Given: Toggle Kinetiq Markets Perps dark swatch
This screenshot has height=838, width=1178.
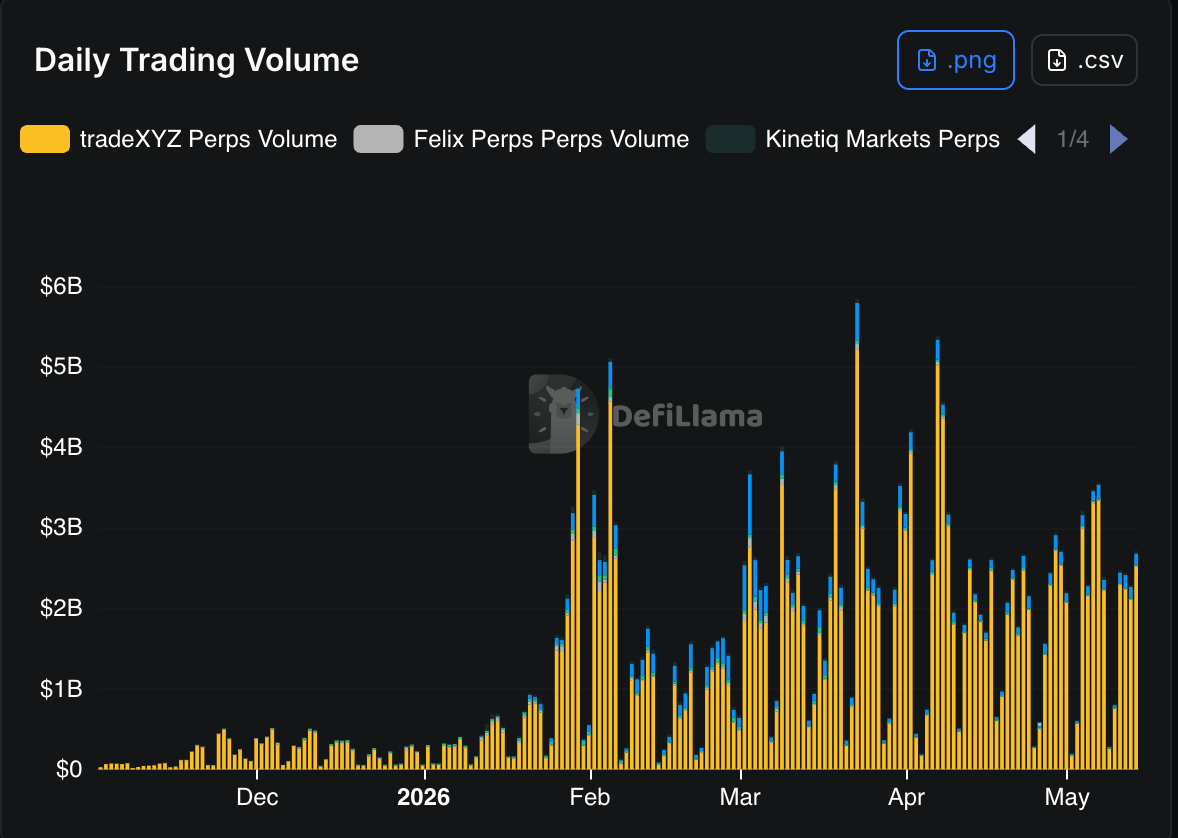Looking at the screenshot, I should coord(730,139).
